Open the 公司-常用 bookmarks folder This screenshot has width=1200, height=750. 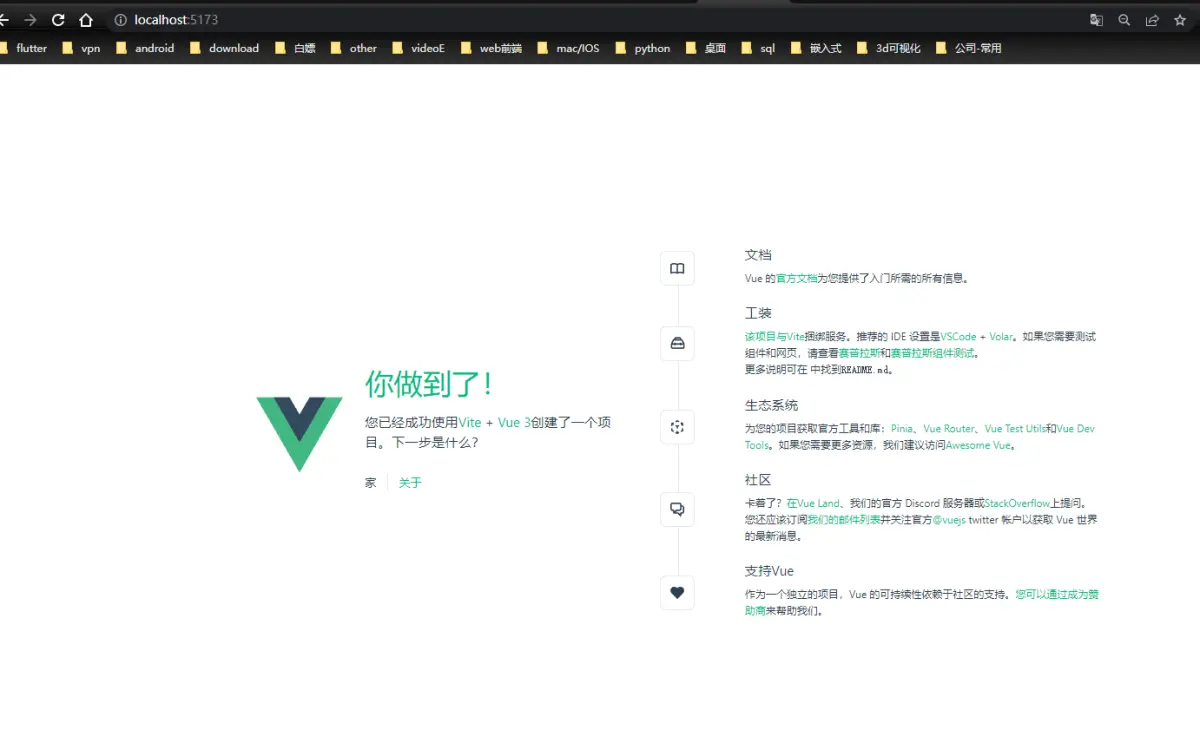coord(969,48)
